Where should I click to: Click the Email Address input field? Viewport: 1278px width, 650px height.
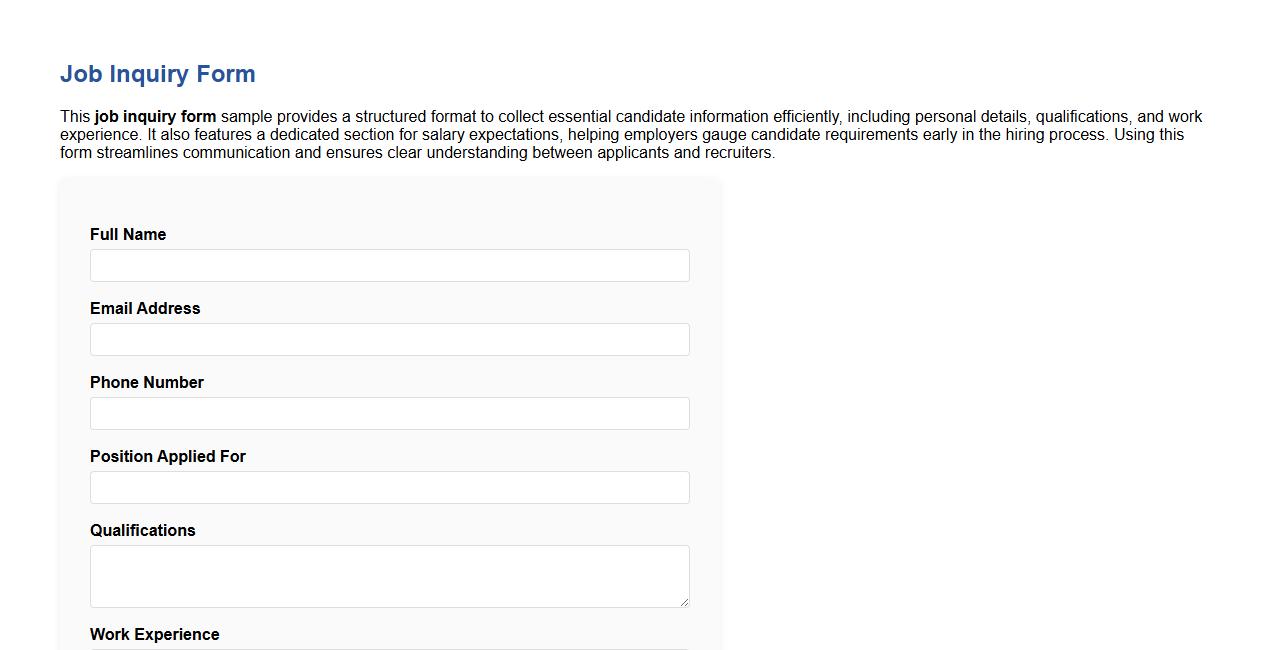point(389,339)
